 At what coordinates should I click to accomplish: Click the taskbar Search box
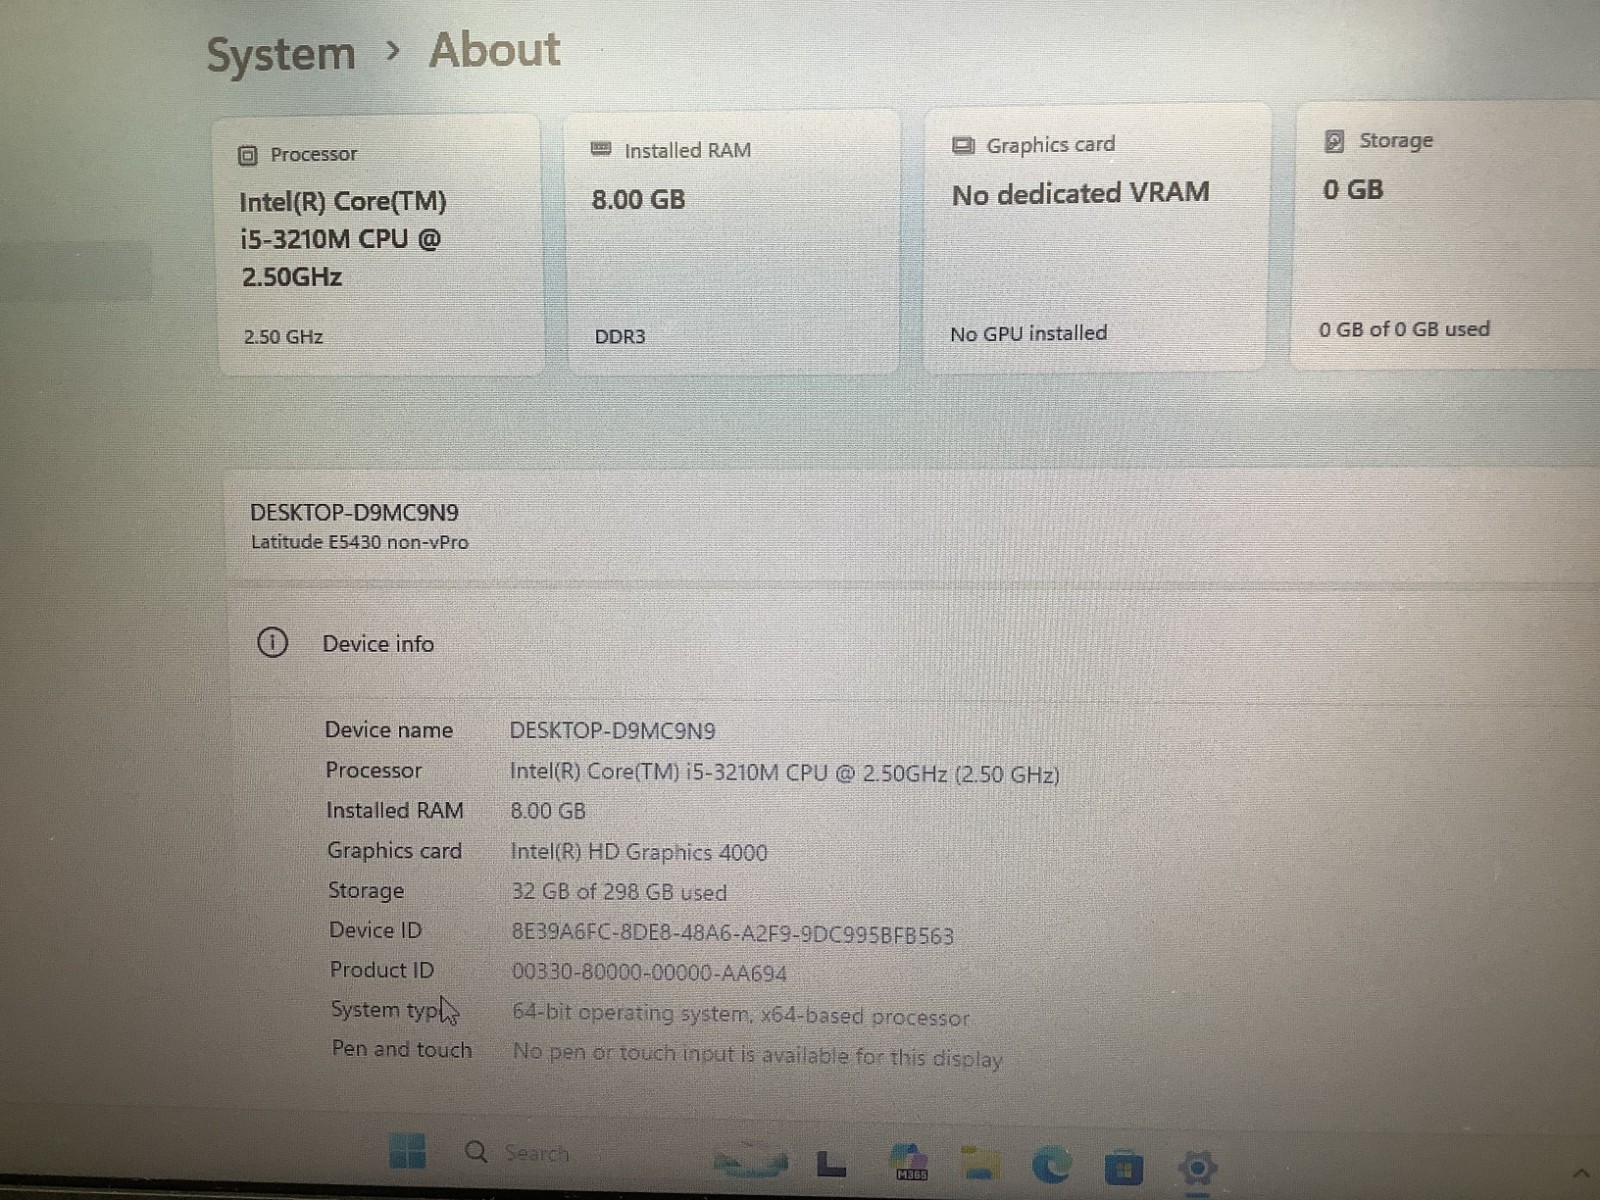517,1153
